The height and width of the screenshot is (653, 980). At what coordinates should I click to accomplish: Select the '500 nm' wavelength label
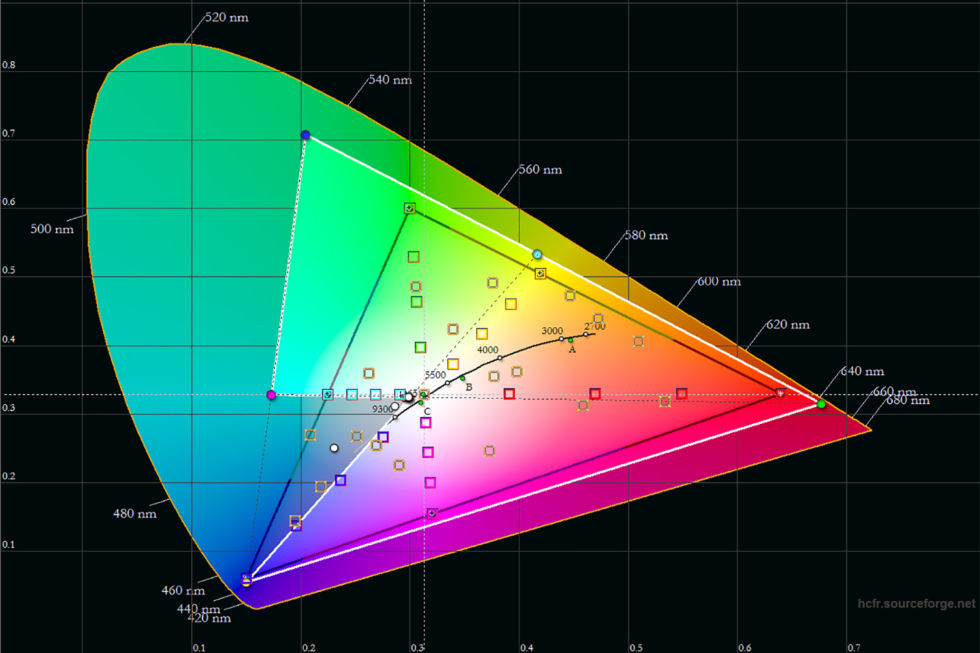click(52, 229)
